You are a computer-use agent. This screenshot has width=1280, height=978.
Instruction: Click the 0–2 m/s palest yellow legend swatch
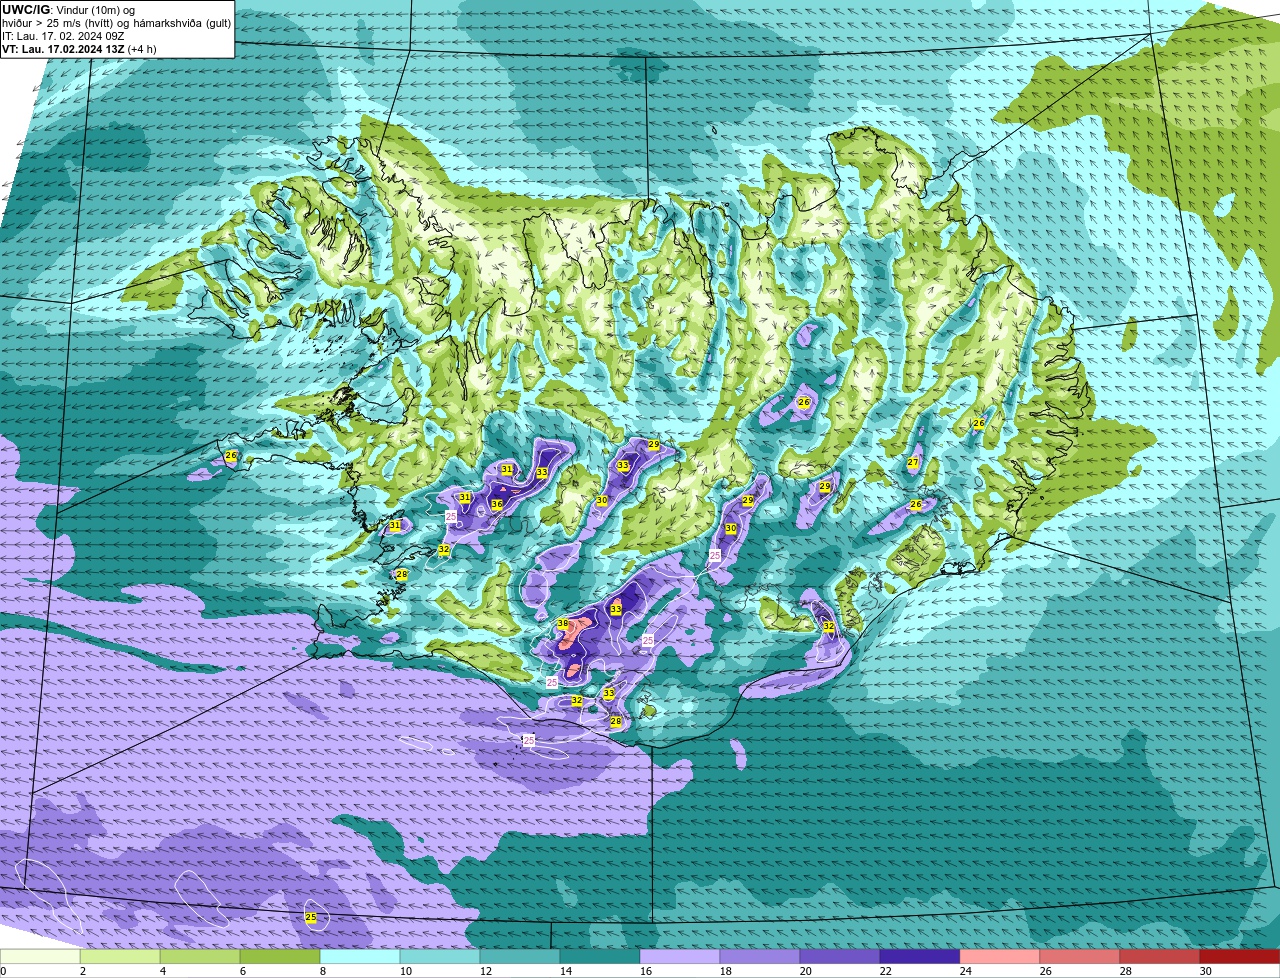point(40,956)
